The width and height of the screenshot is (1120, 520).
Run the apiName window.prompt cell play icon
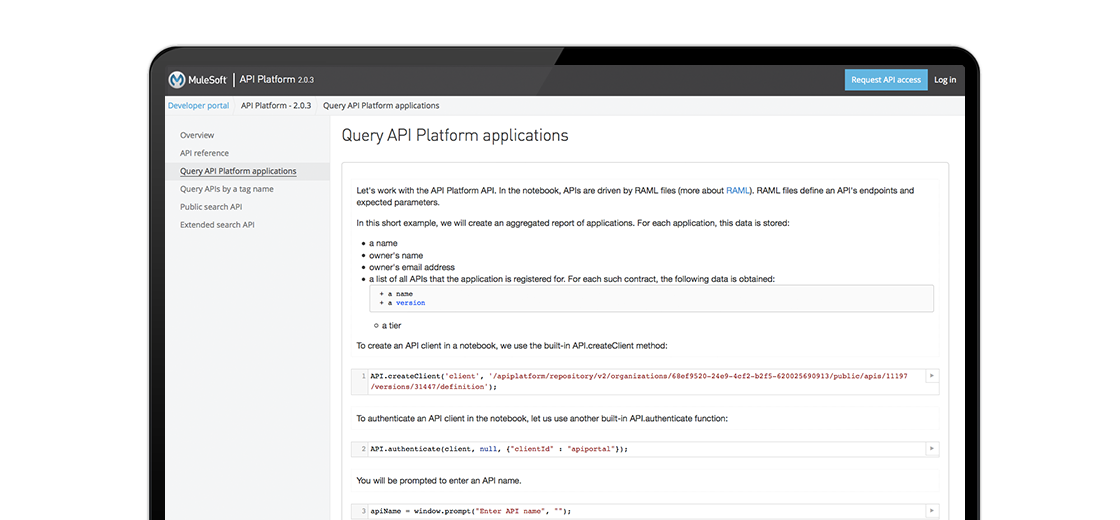[931, 511]
